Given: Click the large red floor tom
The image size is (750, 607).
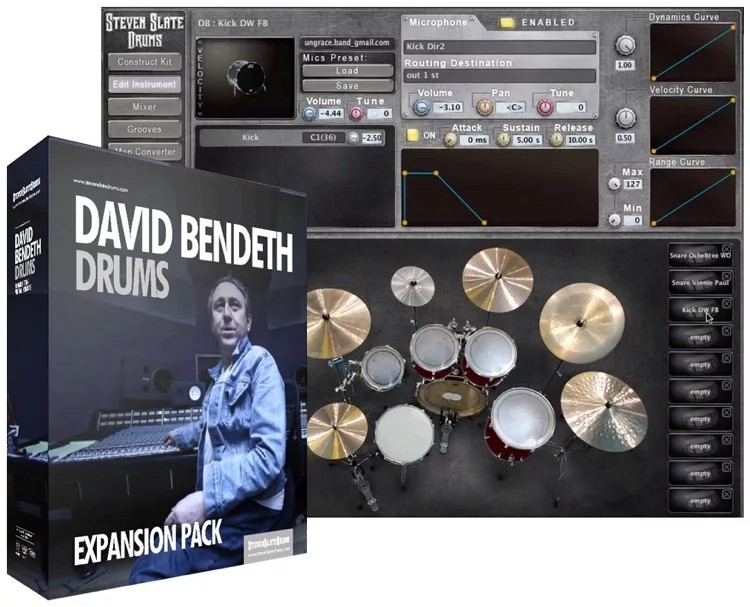Looking at the screenshot, I should click(x=521, y=423).
